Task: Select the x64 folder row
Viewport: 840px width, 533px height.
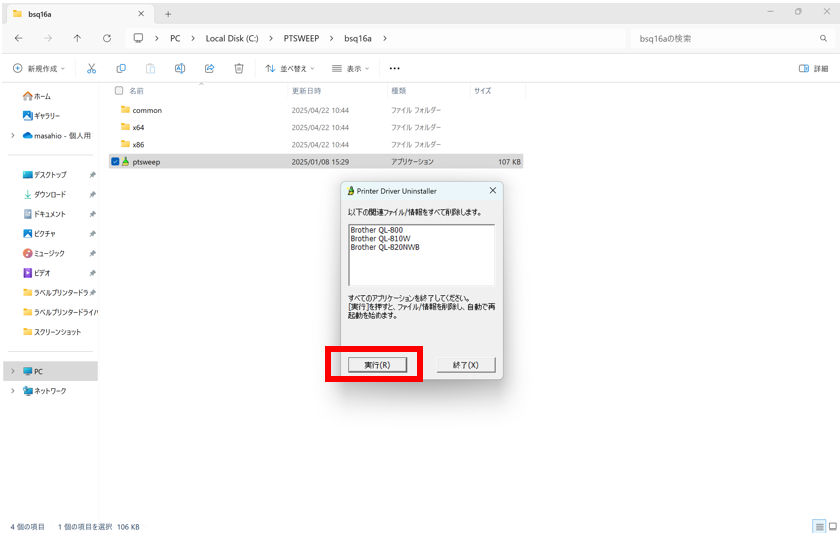Action: (316, 127)
